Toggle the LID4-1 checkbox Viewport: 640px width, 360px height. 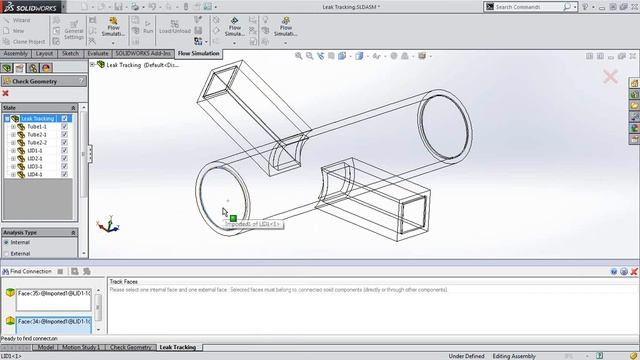[64, 174]
